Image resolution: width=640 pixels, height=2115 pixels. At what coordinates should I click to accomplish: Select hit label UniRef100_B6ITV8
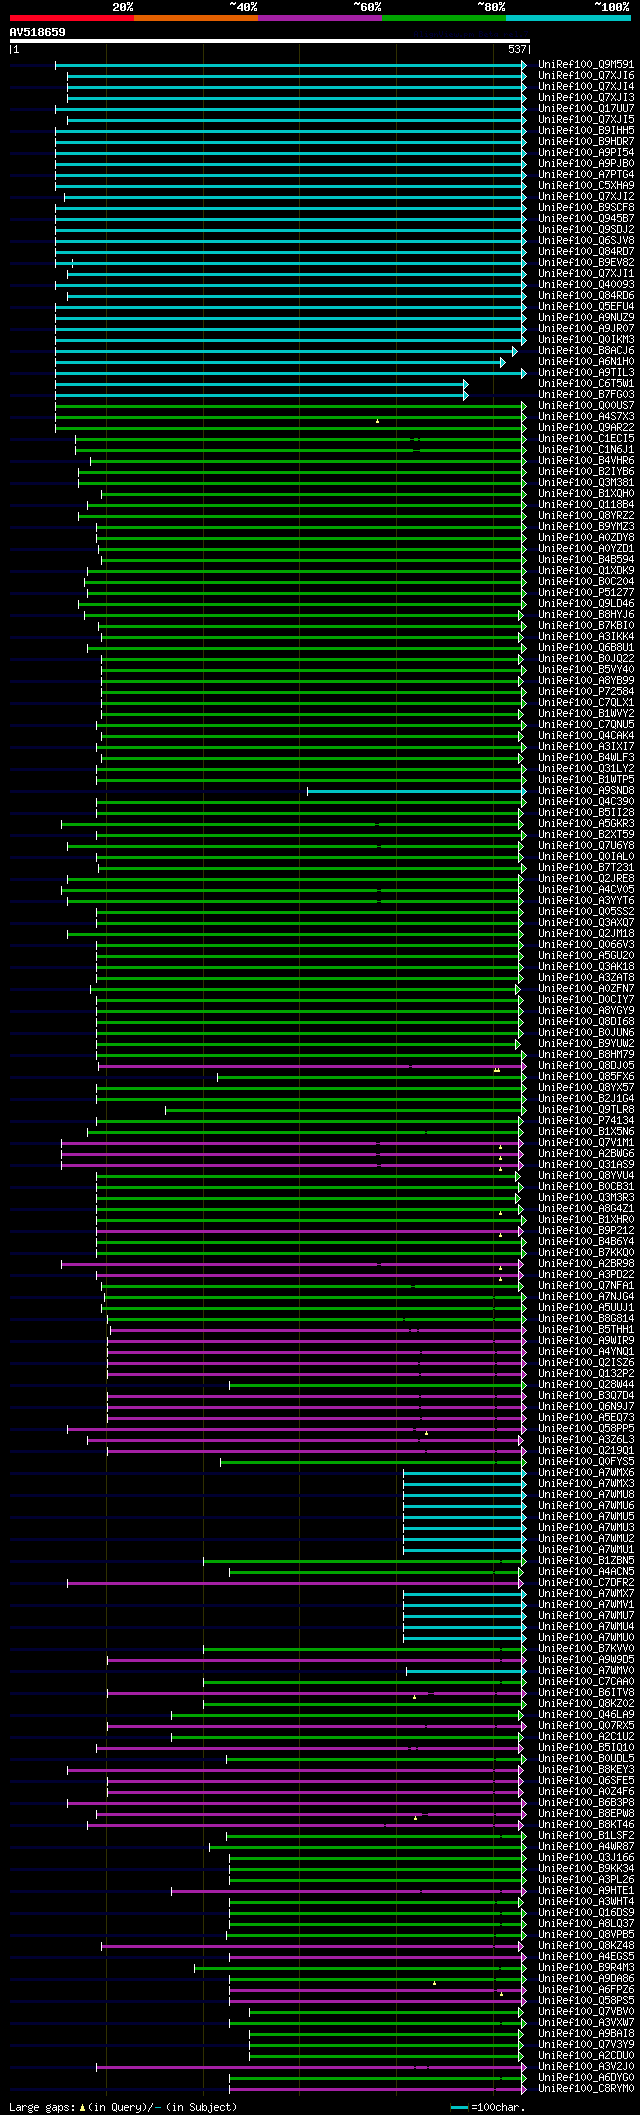pos(586,1692)
